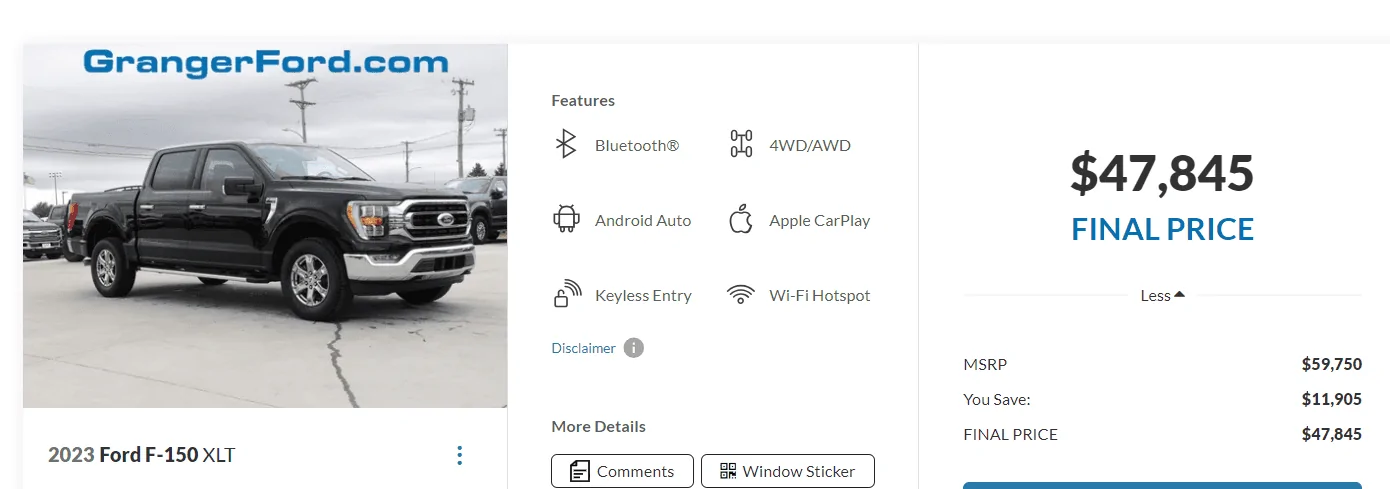Click the blue button below the price table
Viewport: 1390px width, 489px height.
coord(1162,485)
